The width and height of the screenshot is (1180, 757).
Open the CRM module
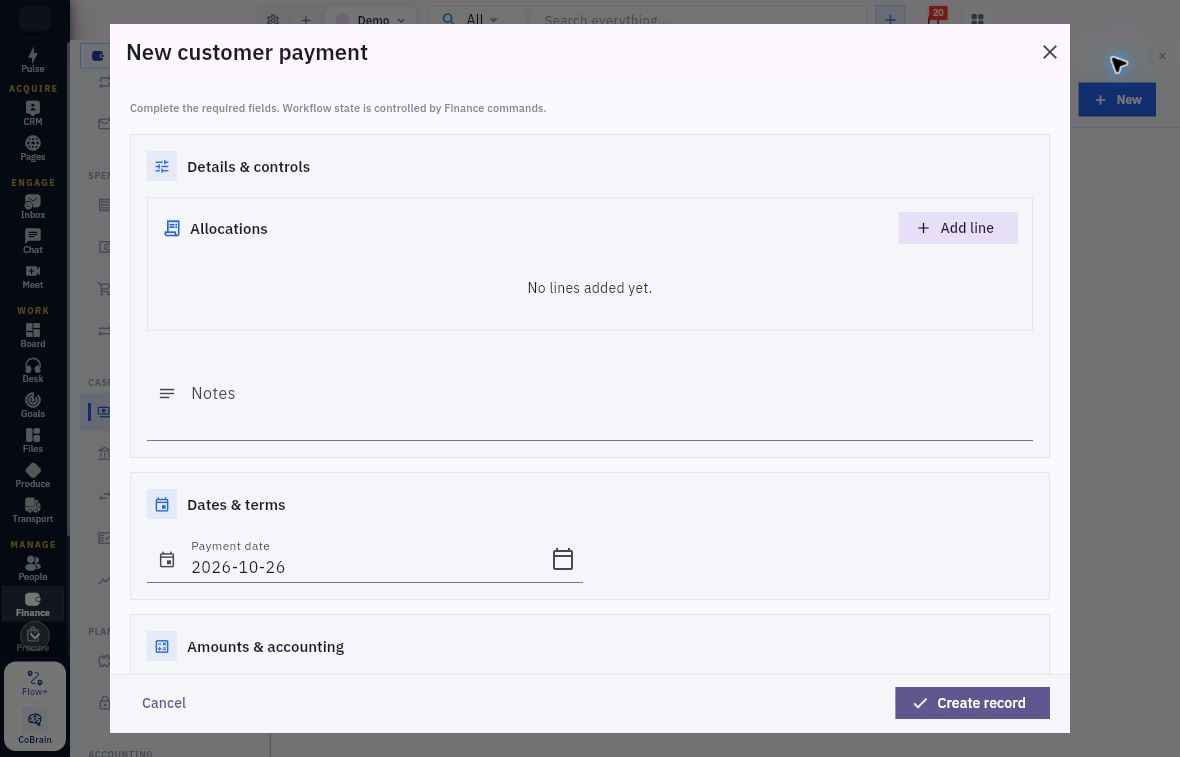tap(32, 113)
